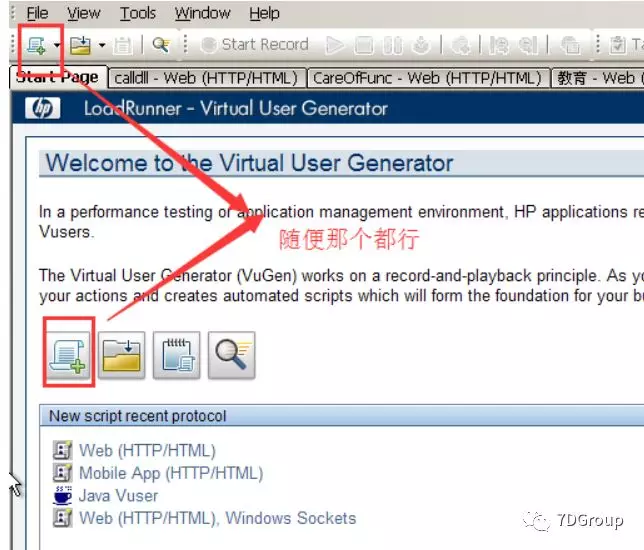Click the HP logo in the banner

(x=42, y=108)
